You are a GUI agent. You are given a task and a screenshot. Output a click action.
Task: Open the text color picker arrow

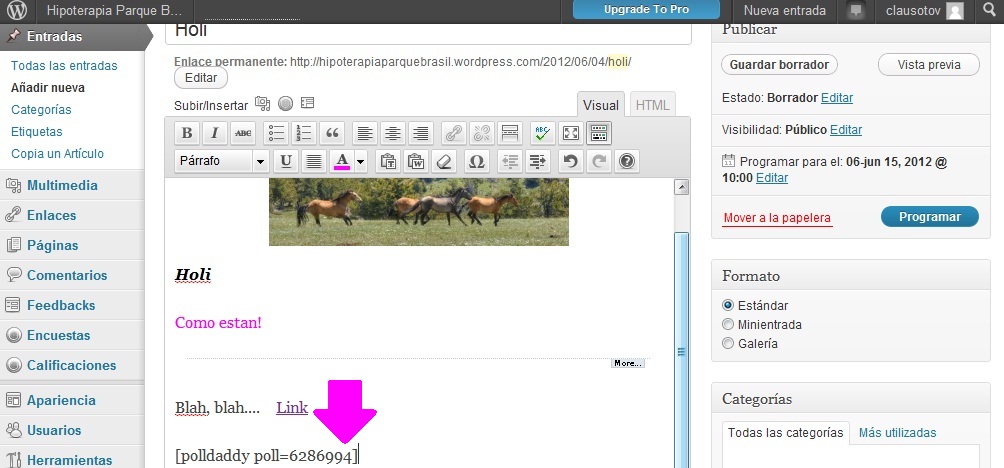(360, 161)
